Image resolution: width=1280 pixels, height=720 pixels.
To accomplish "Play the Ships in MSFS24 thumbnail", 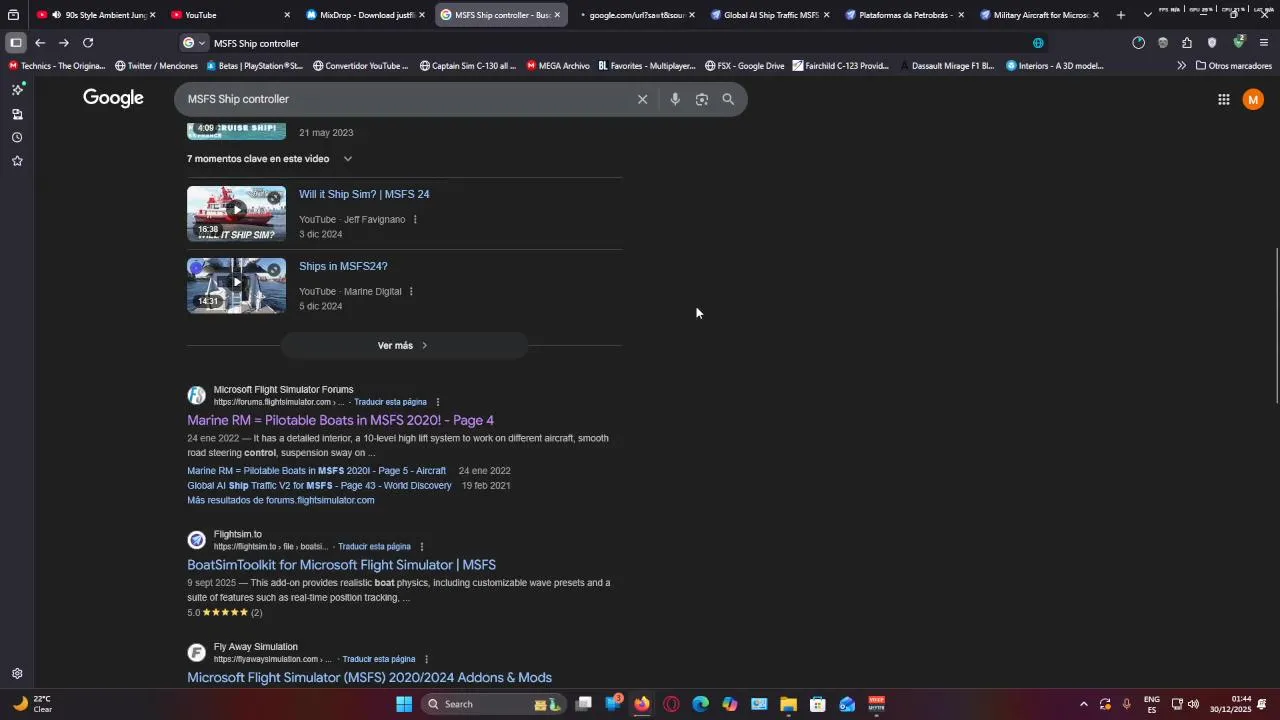I will pyautogui.click(x=236, y=285).
